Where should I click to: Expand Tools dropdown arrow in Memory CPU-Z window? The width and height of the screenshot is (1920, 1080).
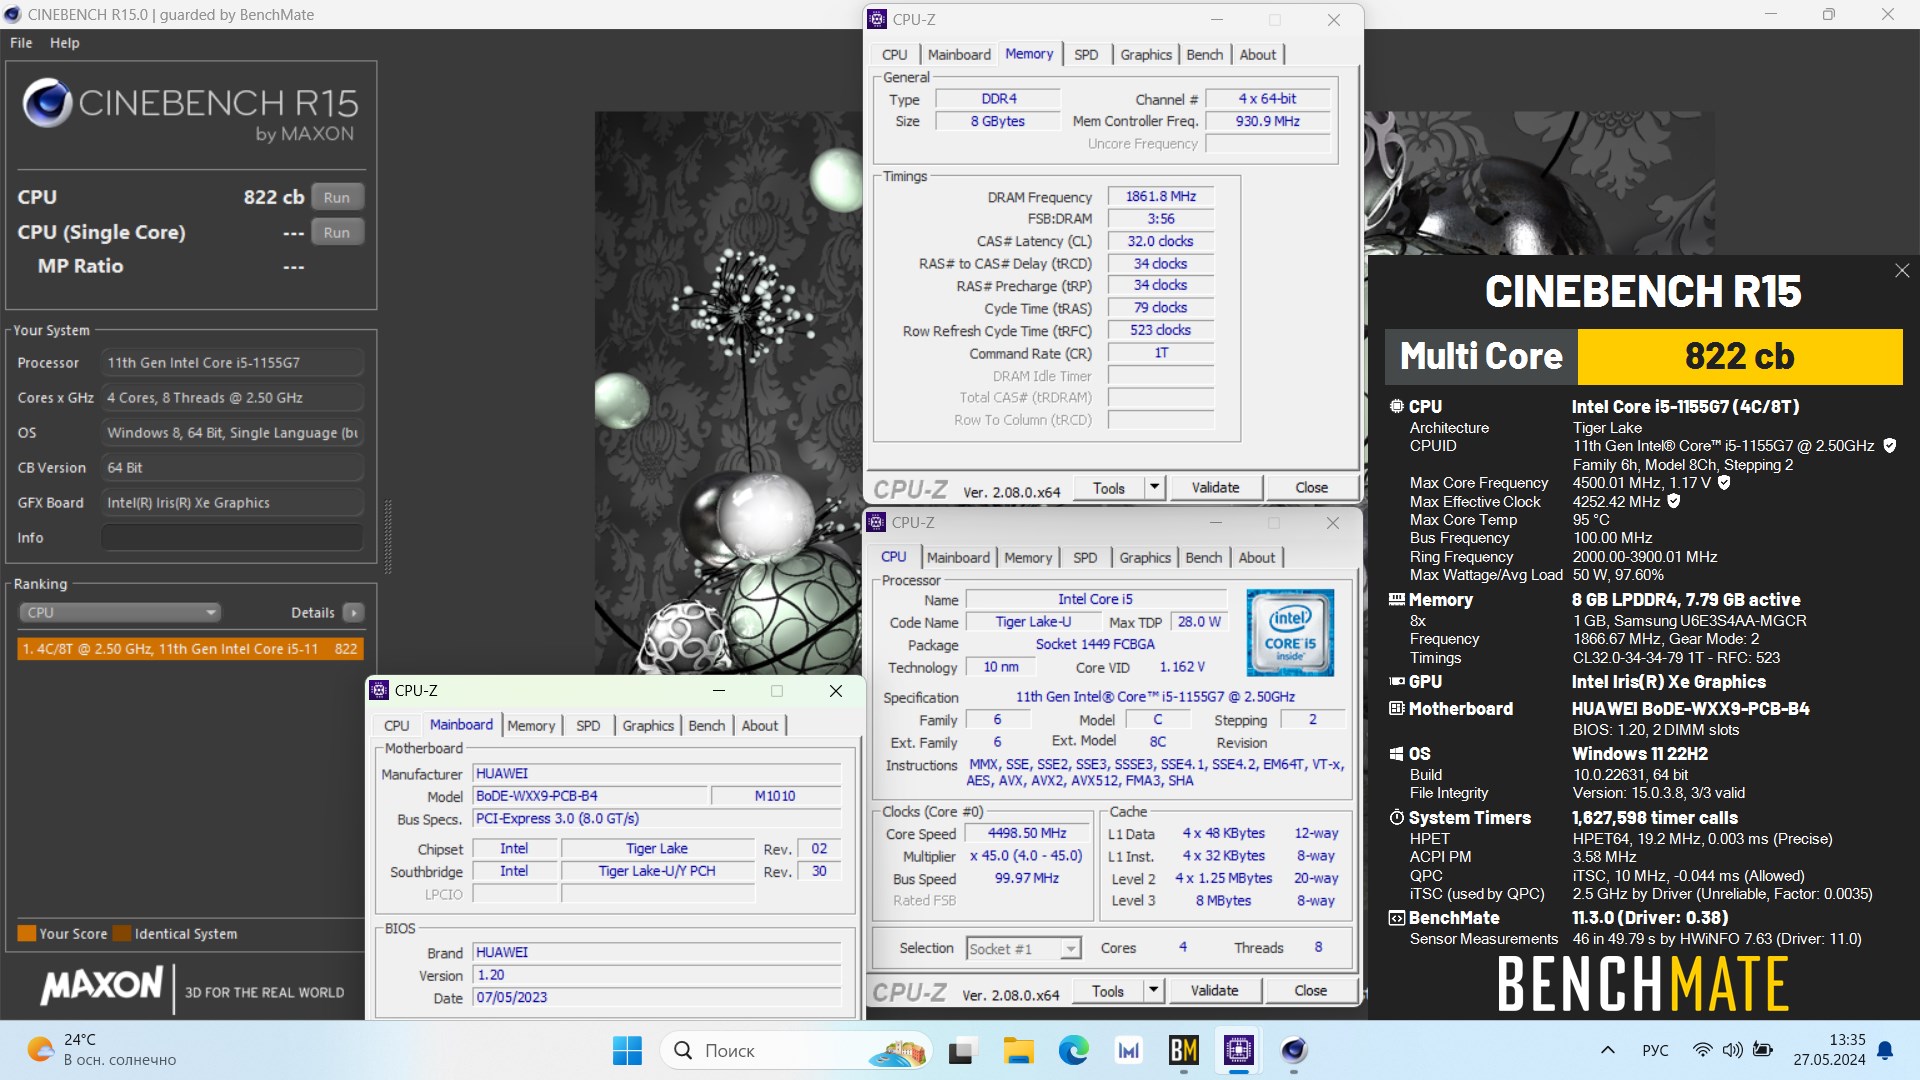click(x=1154, y=488)
